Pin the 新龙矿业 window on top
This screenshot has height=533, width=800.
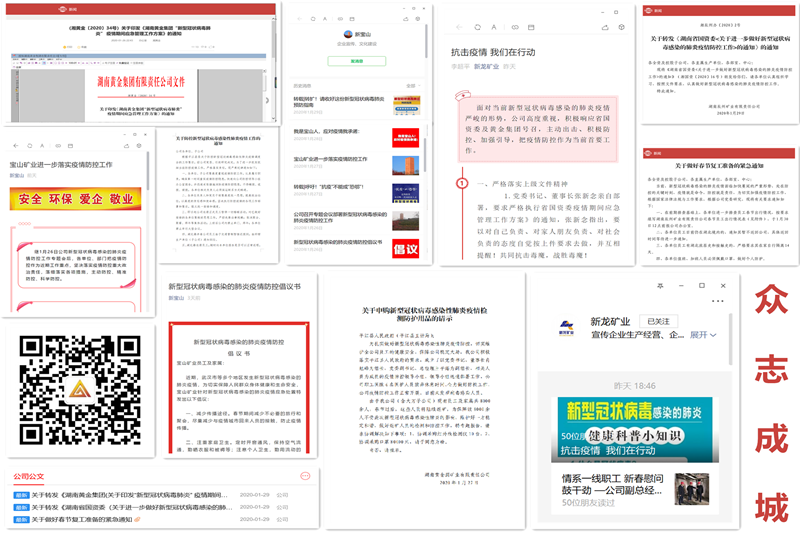[x=660, y=286]
